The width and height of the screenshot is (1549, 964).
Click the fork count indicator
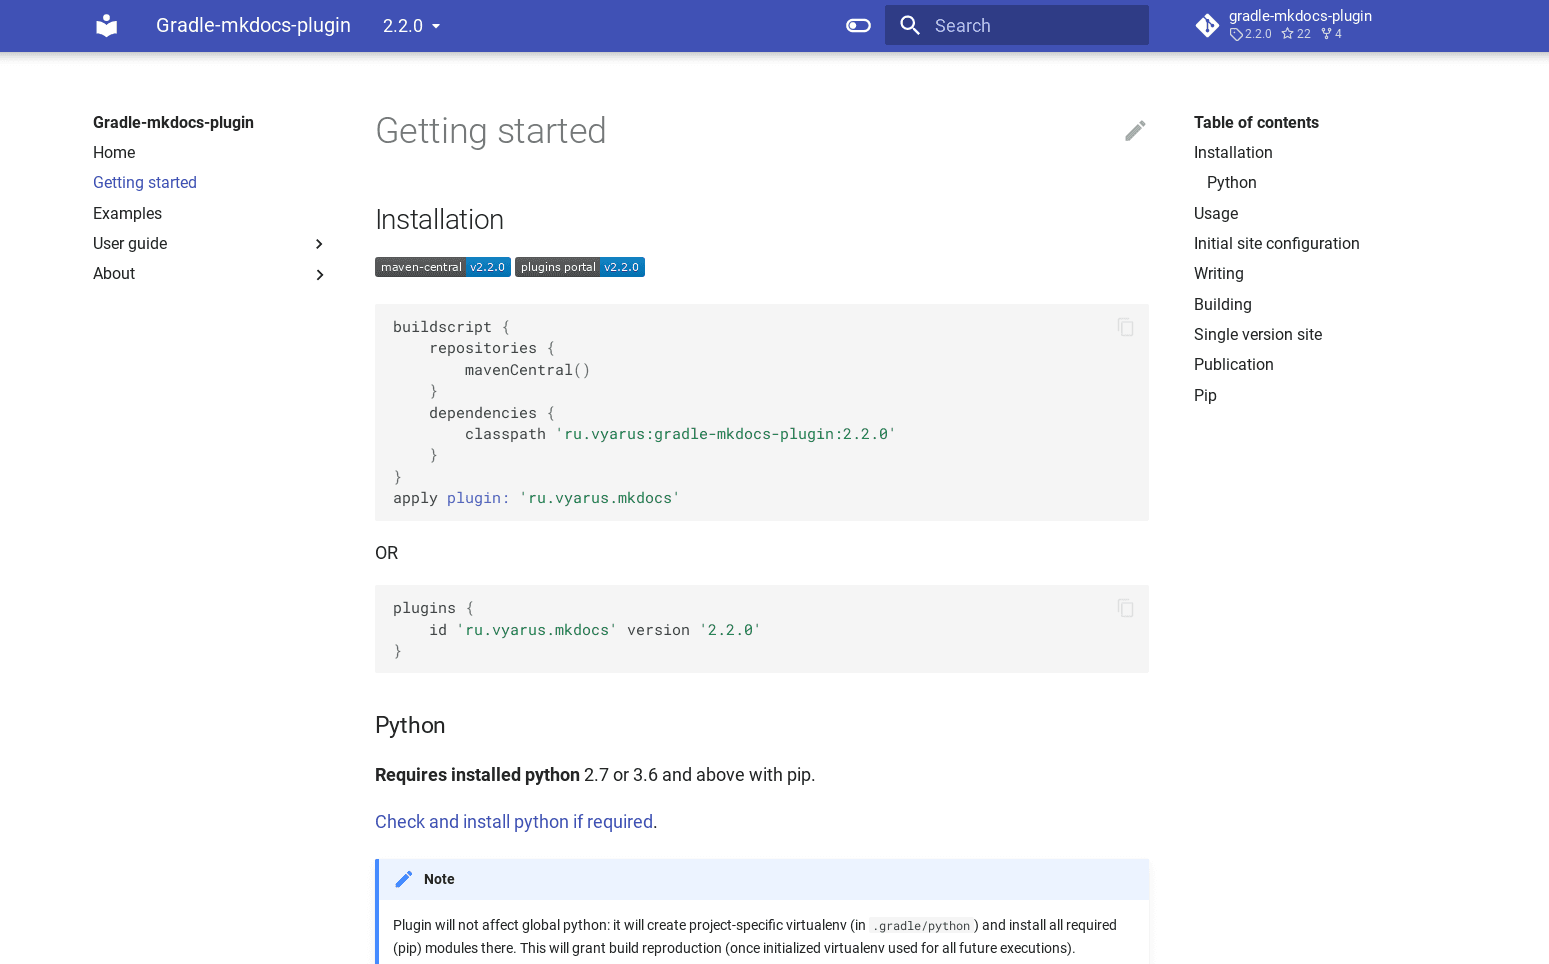point(1331,33)
